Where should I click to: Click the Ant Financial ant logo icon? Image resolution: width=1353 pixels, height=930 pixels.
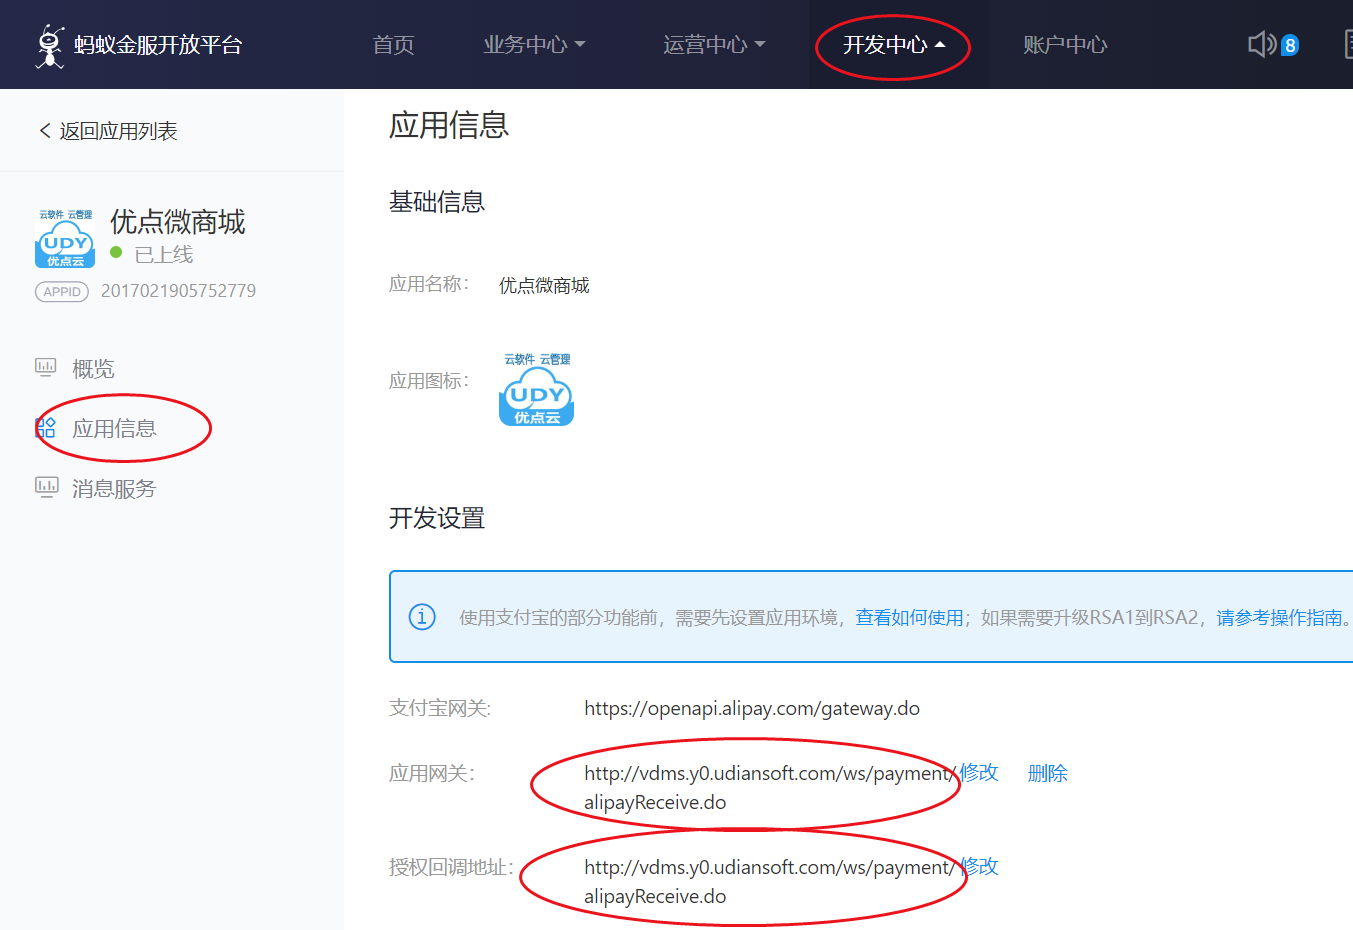coord(50,46)
